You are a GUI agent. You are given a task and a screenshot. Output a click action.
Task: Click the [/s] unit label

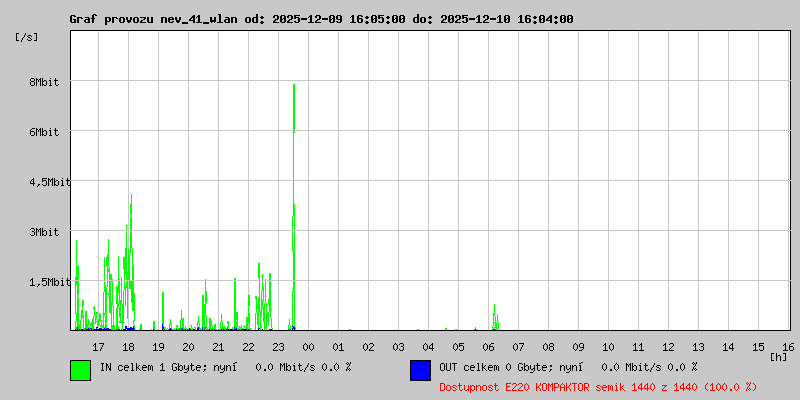coord(27,37)
